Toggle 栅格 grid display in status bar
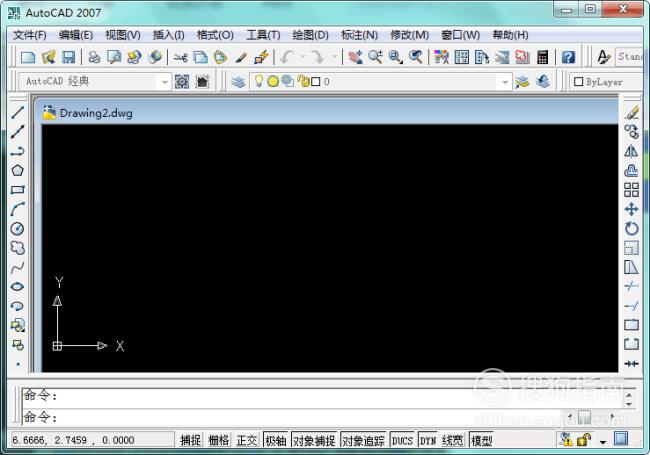The image size is (650, 455). pyautogui.click(x=218, y=440)
